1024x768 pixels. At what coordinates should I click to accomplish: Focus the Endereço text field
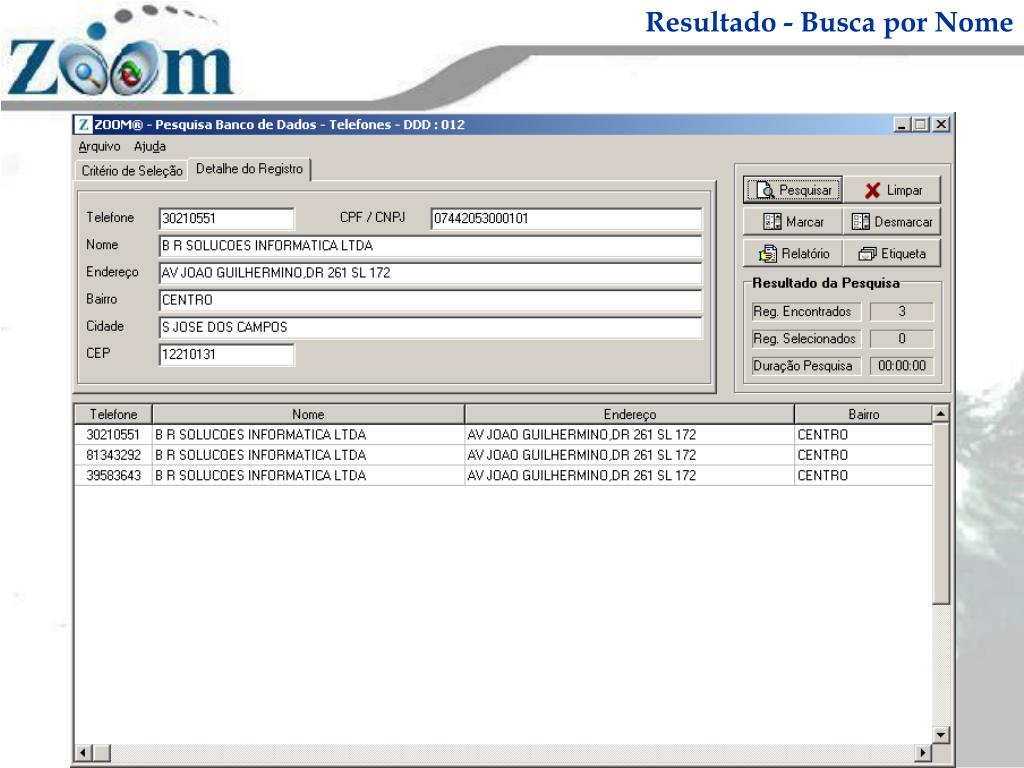430,273
